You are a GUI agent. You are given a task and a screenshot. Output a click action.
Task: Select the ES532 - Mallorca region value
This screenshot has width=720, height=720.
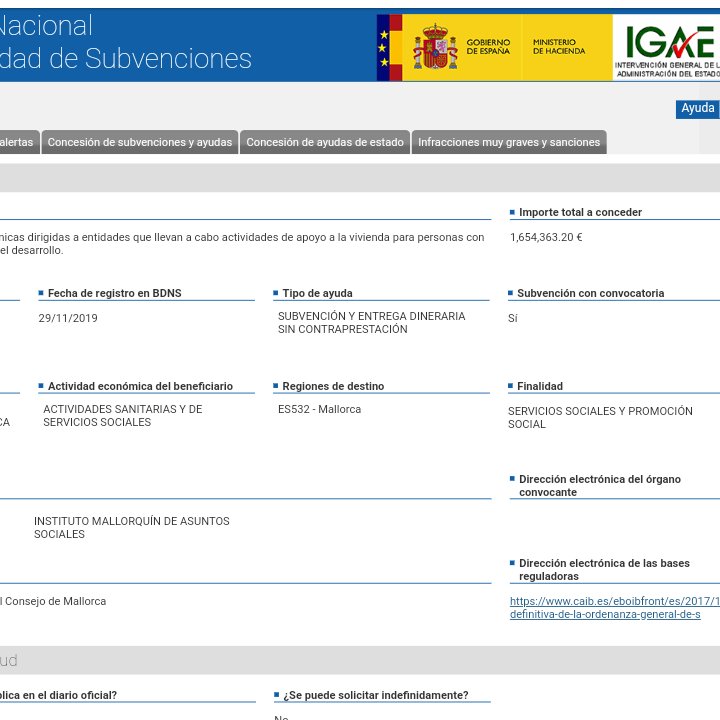319,409
